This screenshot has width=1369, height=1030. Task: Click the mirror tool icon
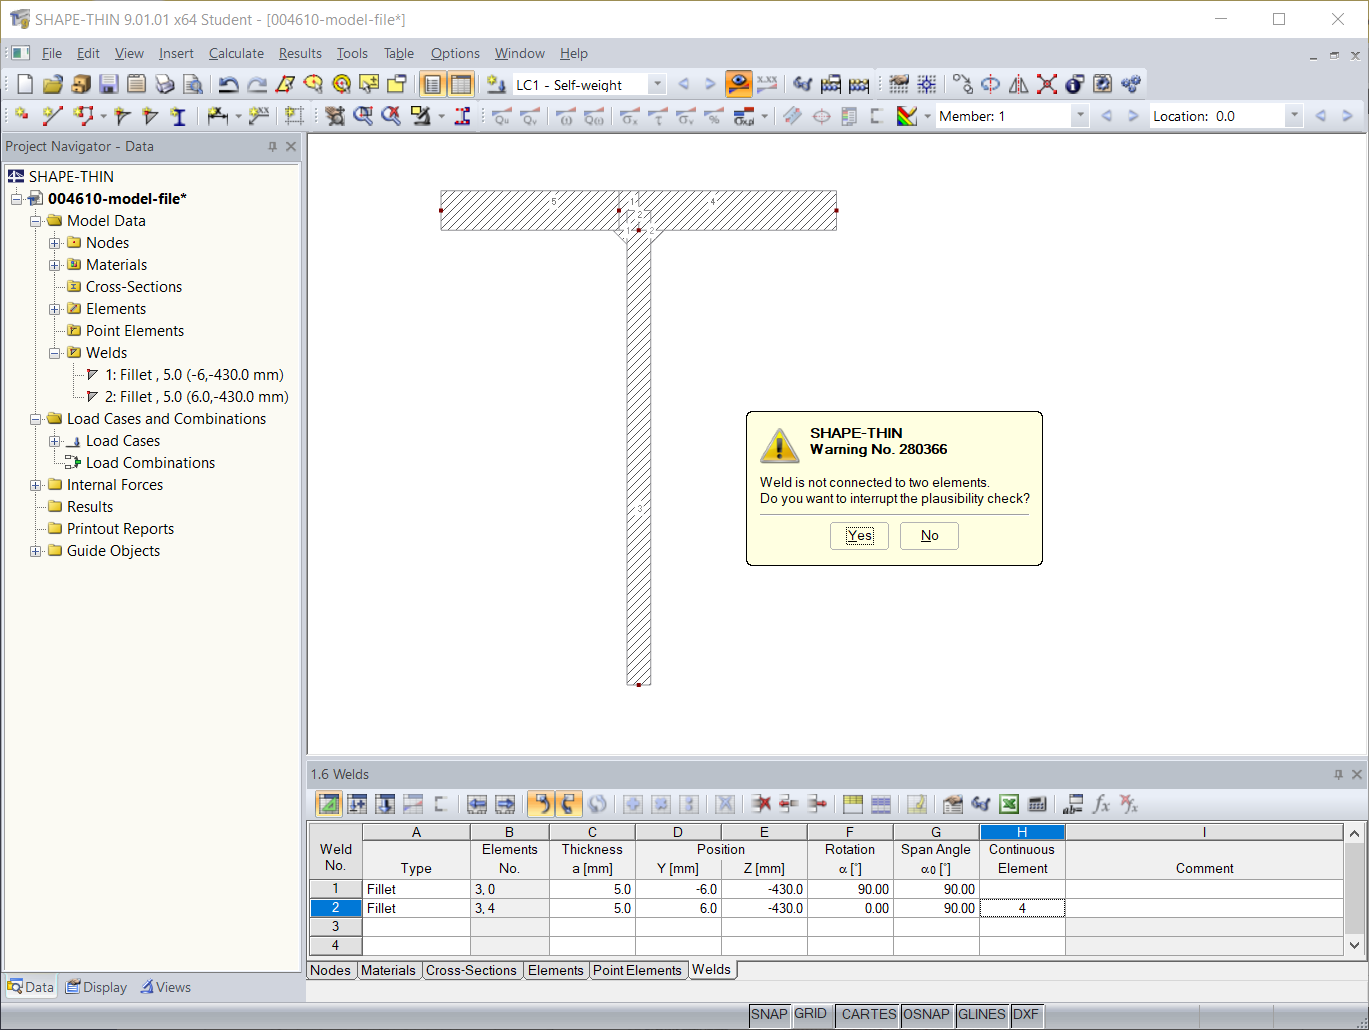click(x=1019, y=84)
